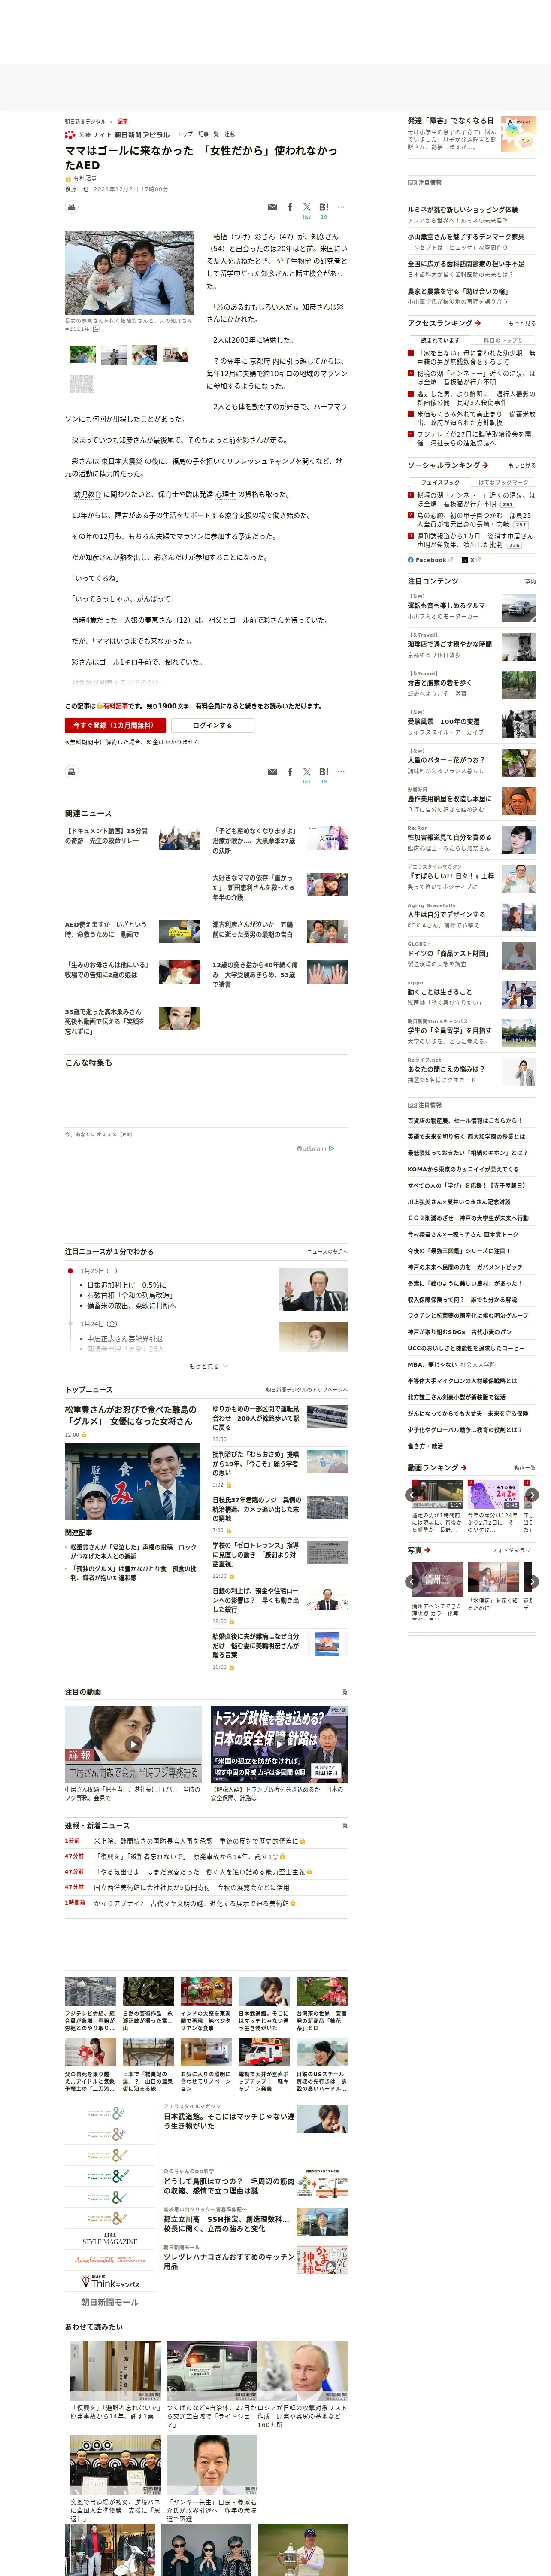Viewport: 551px width, 2576px height.
Task: Open もっと見る for the access ranking
Action: (x=521, y=323)
